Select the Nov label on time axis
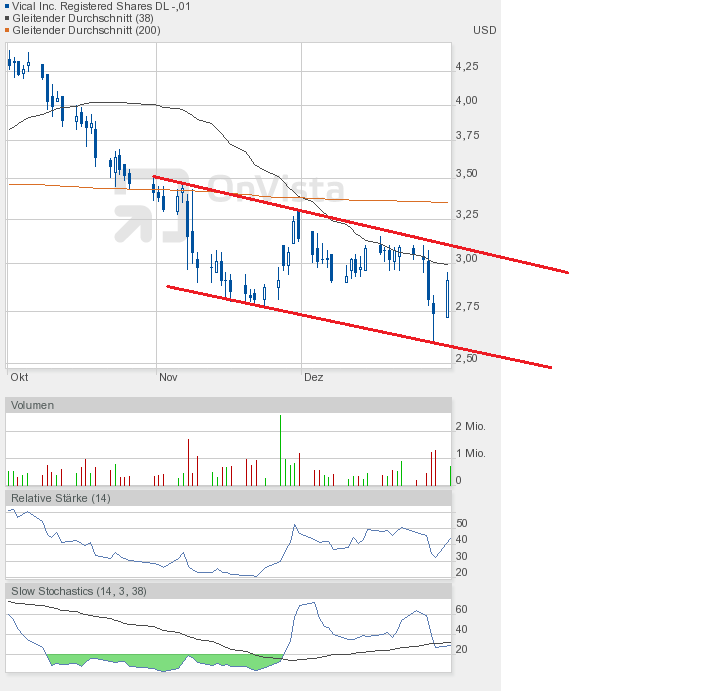 (168, 378)
